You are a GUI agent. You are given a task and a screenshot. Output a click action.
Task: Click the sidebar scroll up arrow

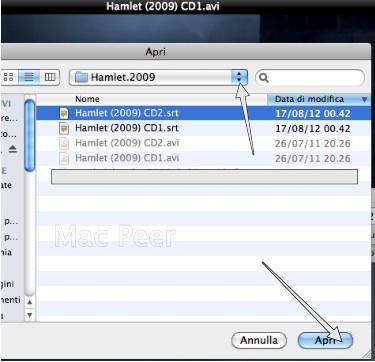pos(30,303)
